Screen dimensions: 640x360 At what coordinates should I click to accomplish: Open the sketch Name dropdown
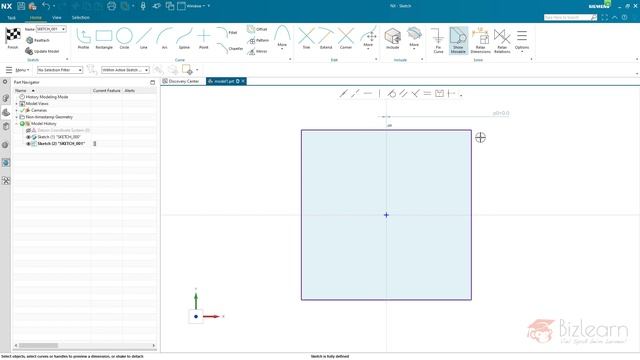pyautogui.click(x=63, y=29)
